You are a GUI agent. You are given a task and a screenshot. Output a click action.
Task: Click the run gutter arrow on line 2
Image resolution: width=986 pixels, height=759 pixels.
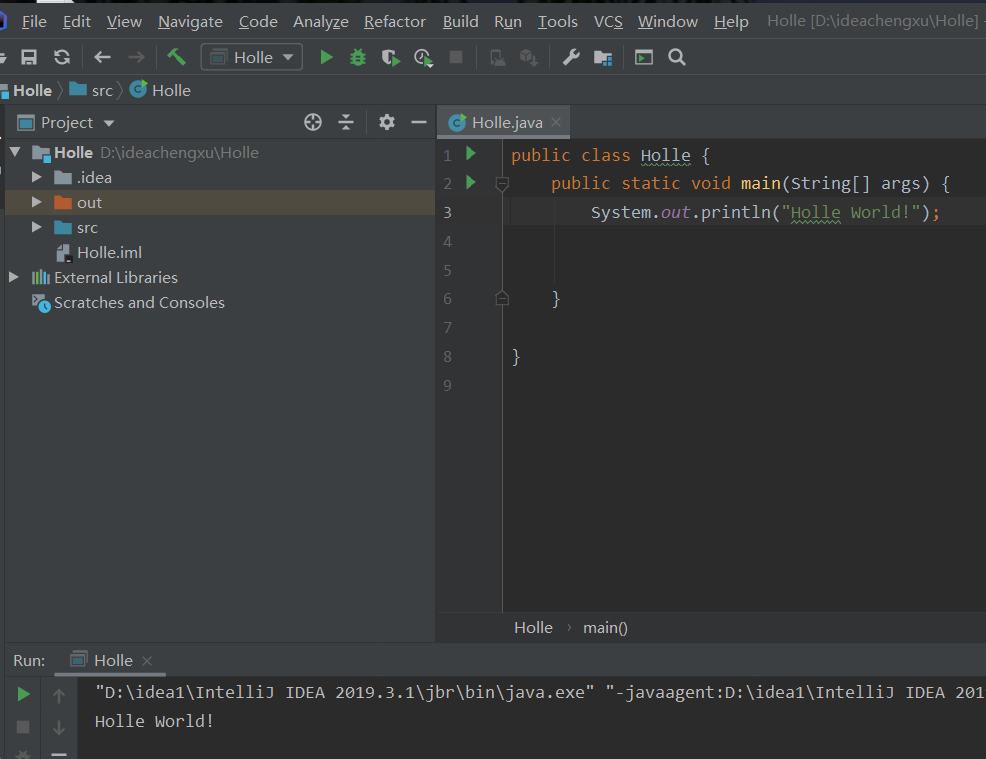(470, 182)
